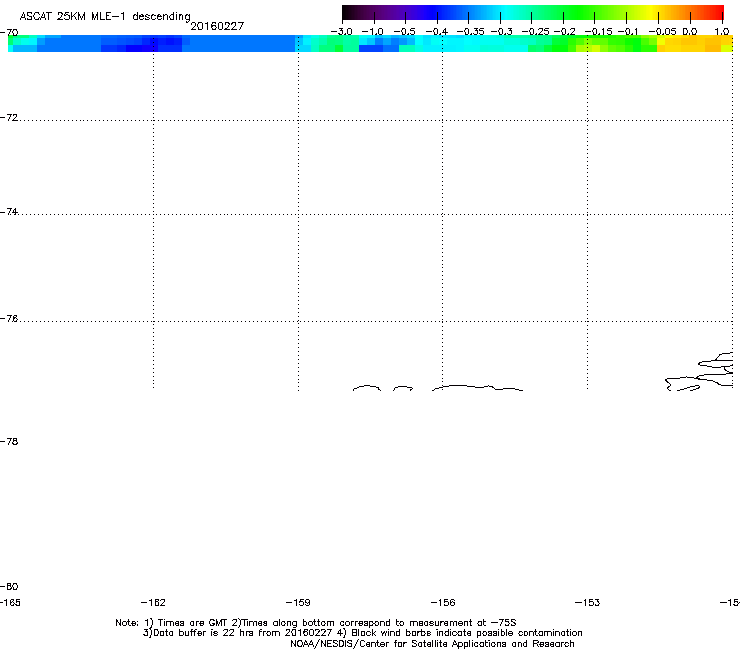Click the -0.4 color scale label
The height and width of the screenshot is (650, 740).
point(437,32)
